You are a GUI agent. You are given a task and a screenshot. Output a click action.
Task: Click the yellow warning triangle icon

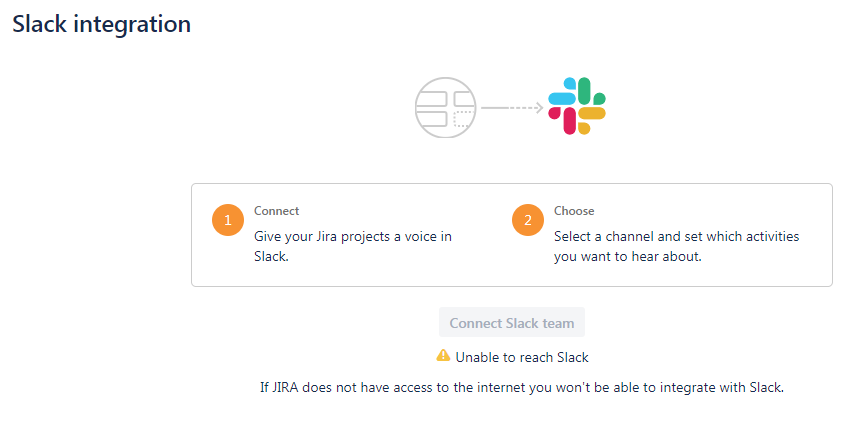click(443, 355)
